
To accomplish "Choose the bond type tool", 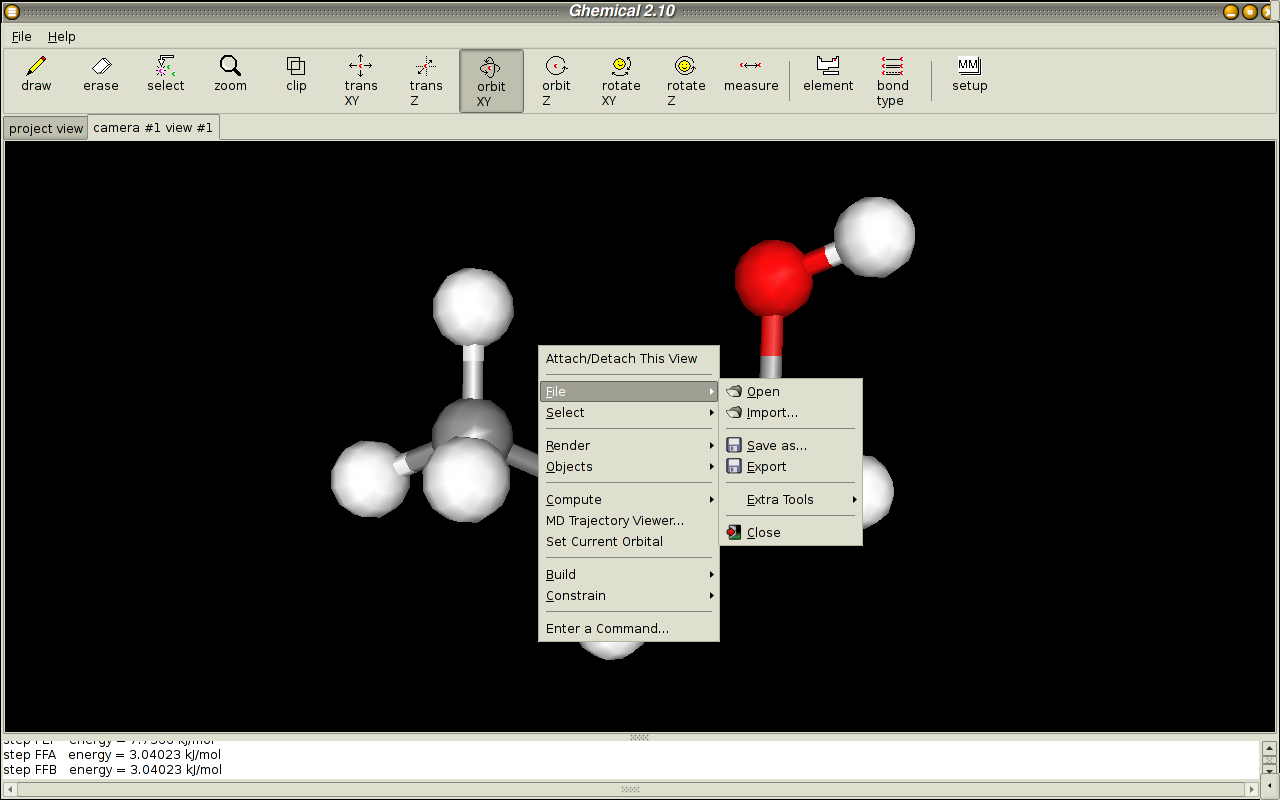I will tap(892, 80).
